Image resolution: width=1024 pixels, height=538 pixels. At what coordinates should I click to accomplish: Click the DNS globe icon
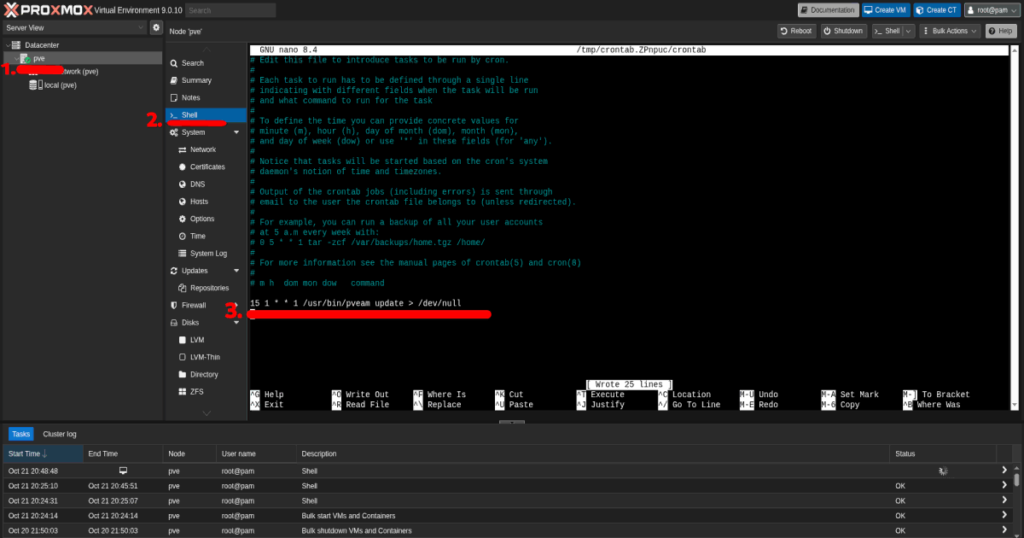pyautogui.click(x=181, y=184)
